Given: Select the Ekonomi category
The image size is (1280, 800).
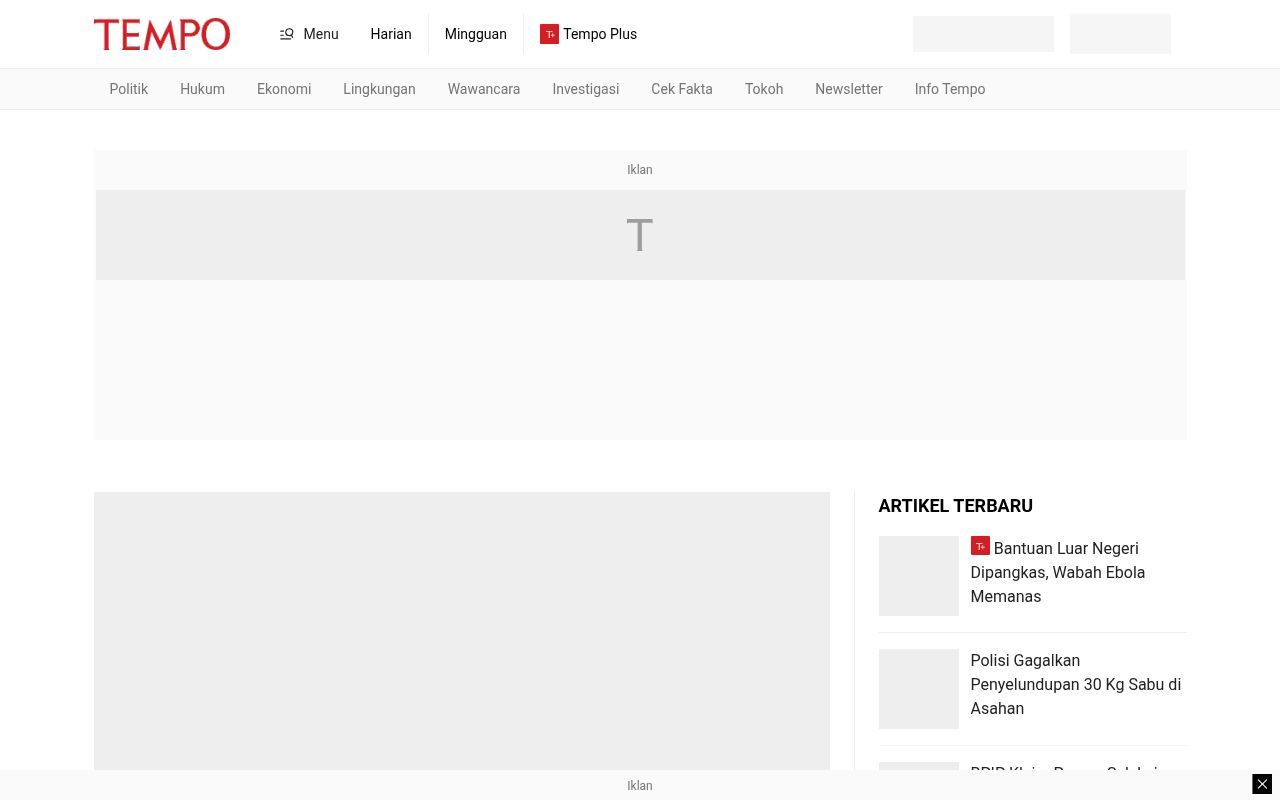Looking at the screenshot, I should (x=284, y=89).
